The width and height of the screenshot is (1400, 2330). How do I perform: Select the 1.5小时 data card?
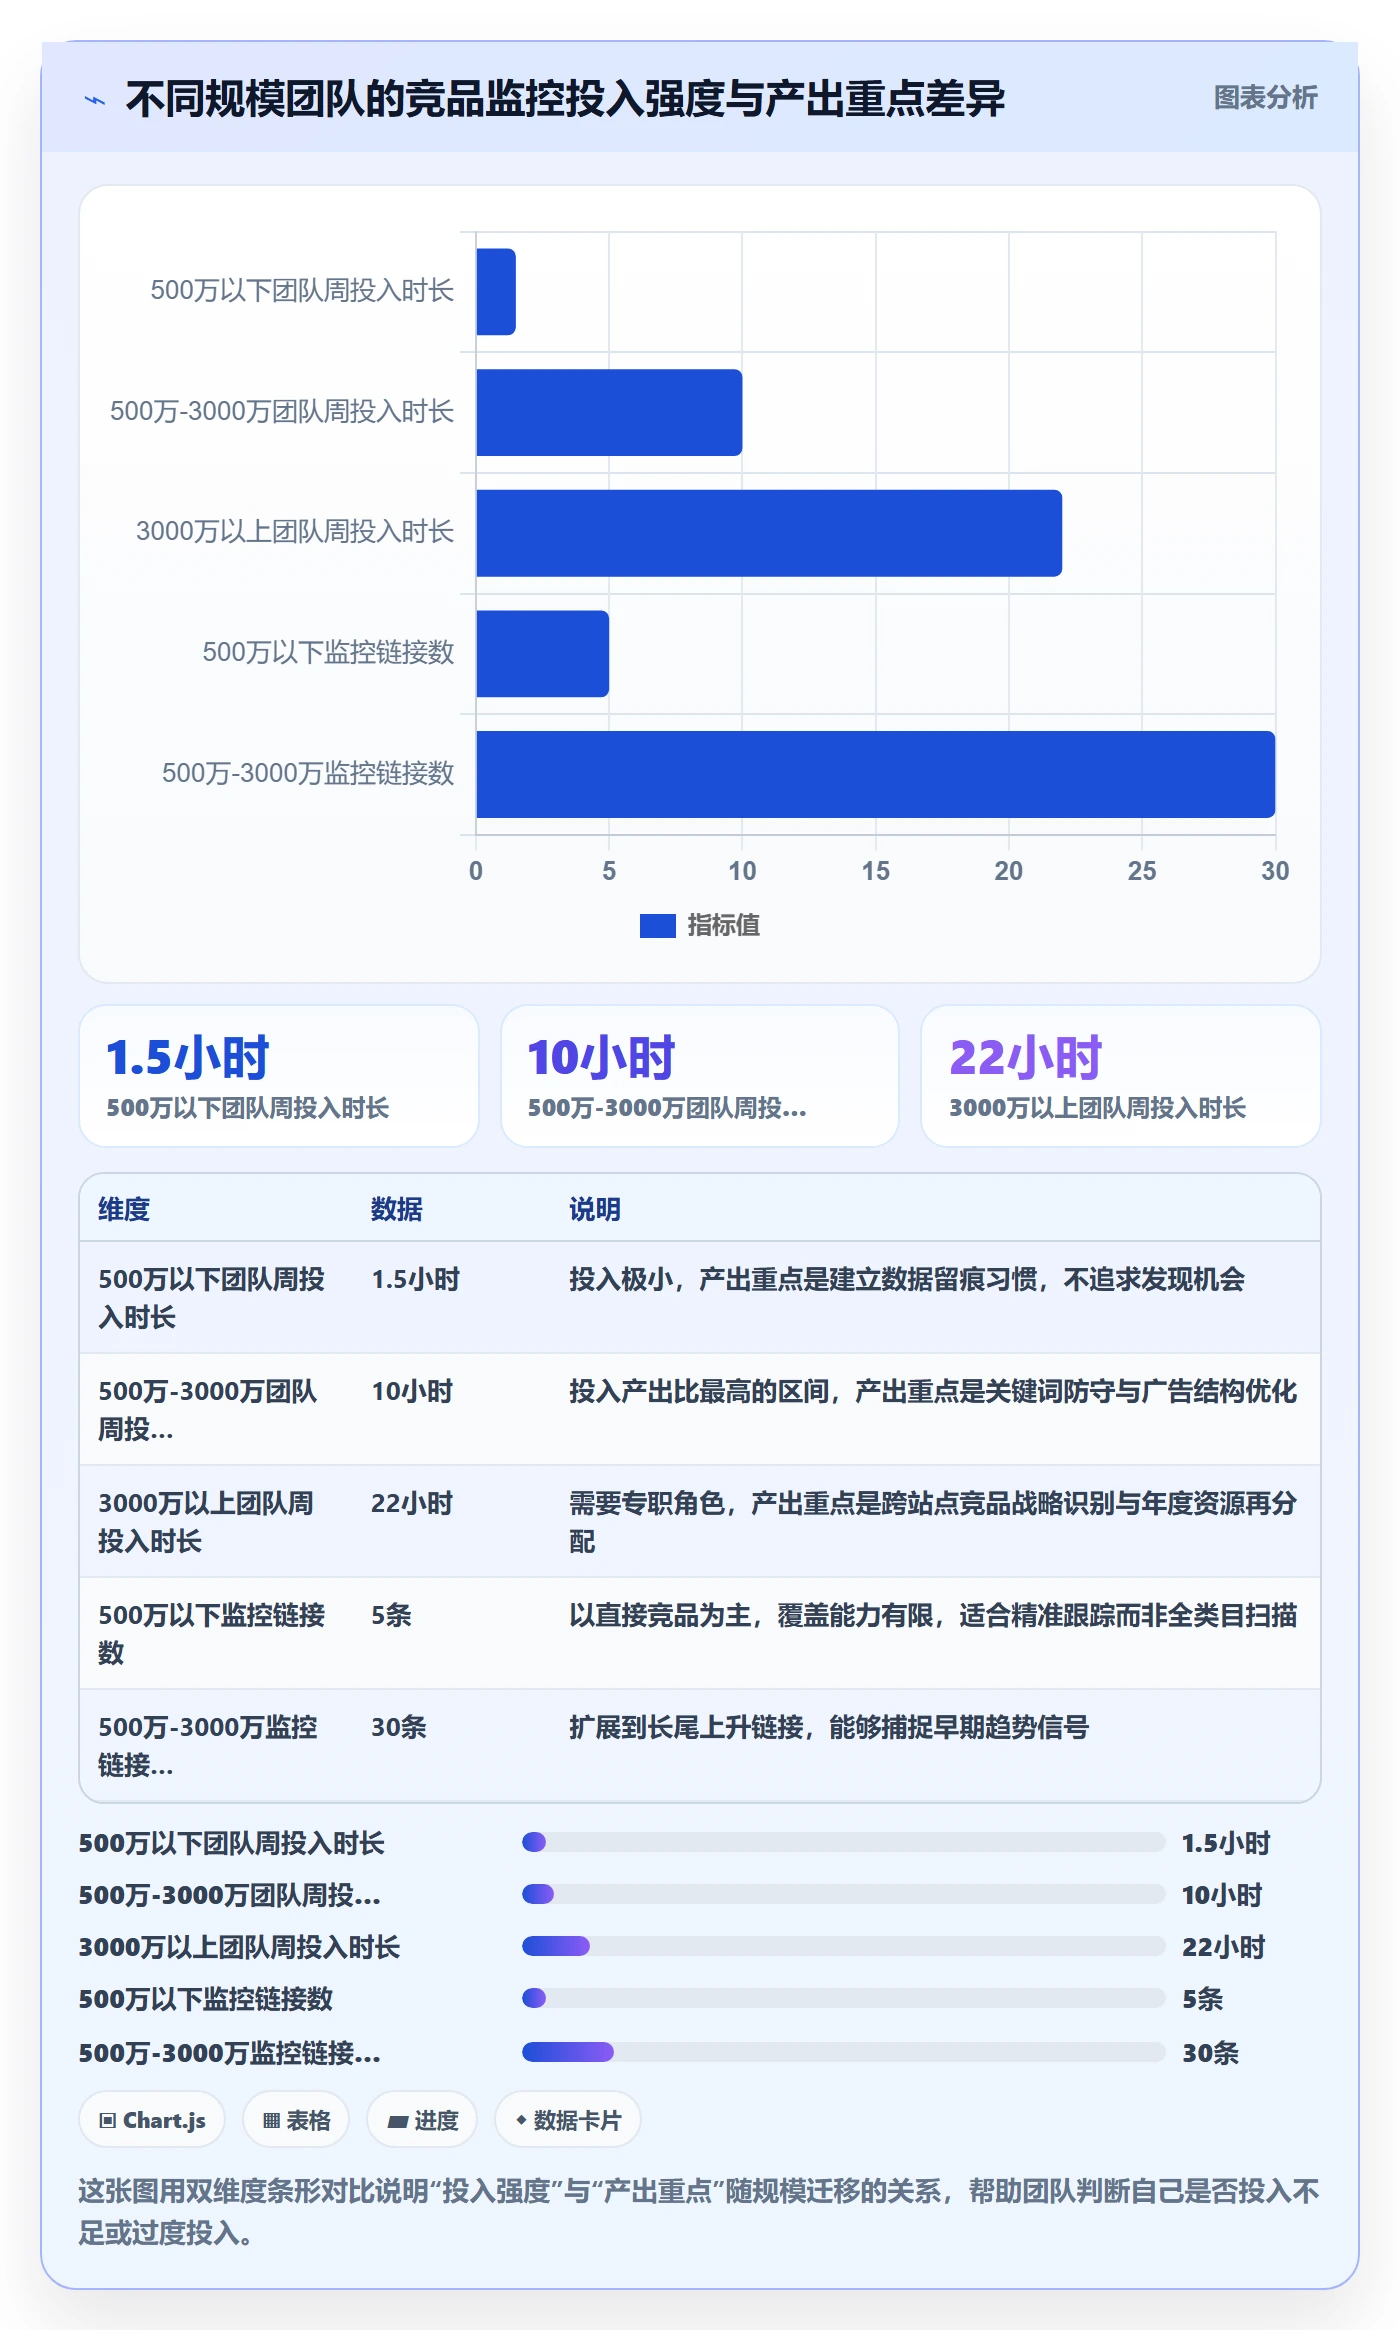click(x=279, y=1076)
